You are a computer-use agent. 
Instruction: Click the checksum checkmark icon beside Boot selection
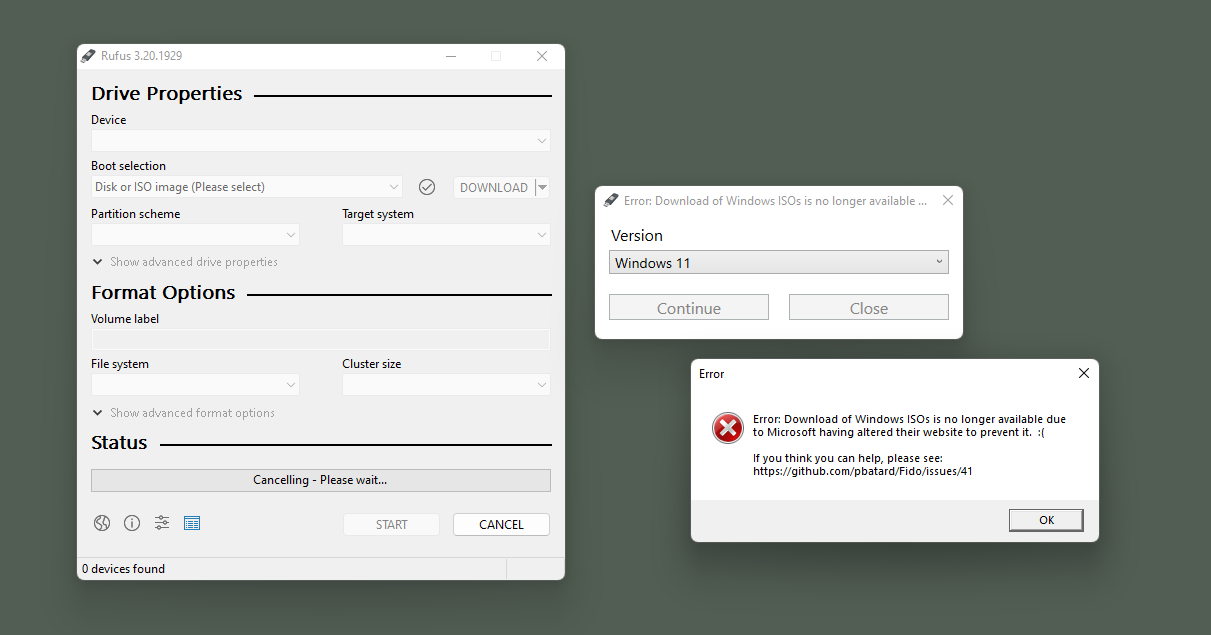tap(427, 187)
